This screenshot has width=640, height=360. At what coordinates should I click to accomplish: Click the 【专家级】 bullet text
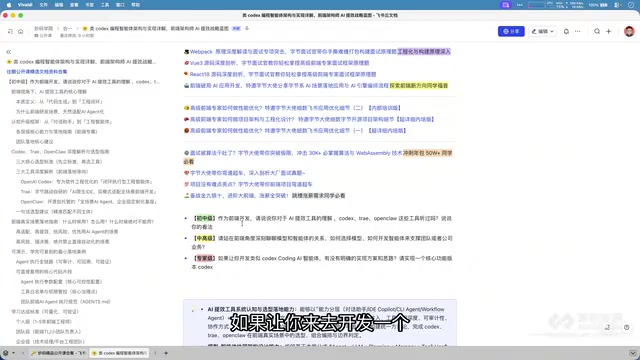322,262
